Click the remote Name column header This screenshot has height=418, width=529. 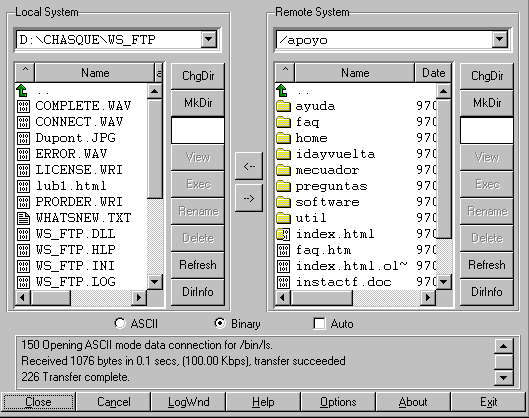click(355, 72)
